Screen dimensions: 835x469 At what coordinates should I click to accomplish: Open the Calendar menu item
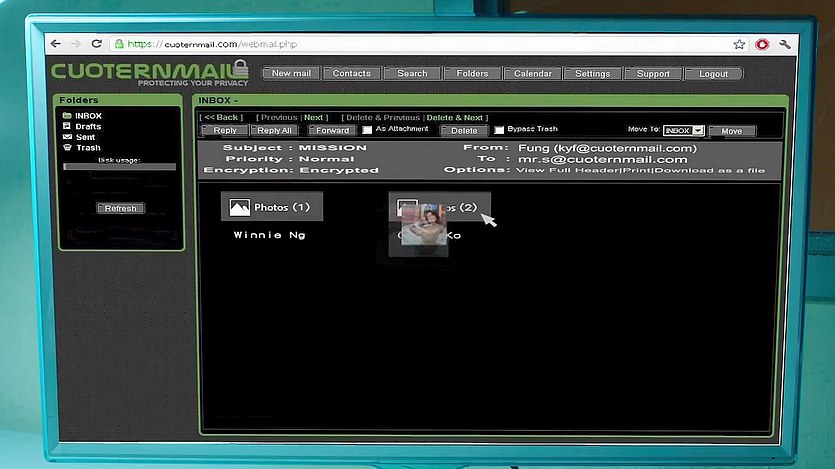[x=533, y=73]
